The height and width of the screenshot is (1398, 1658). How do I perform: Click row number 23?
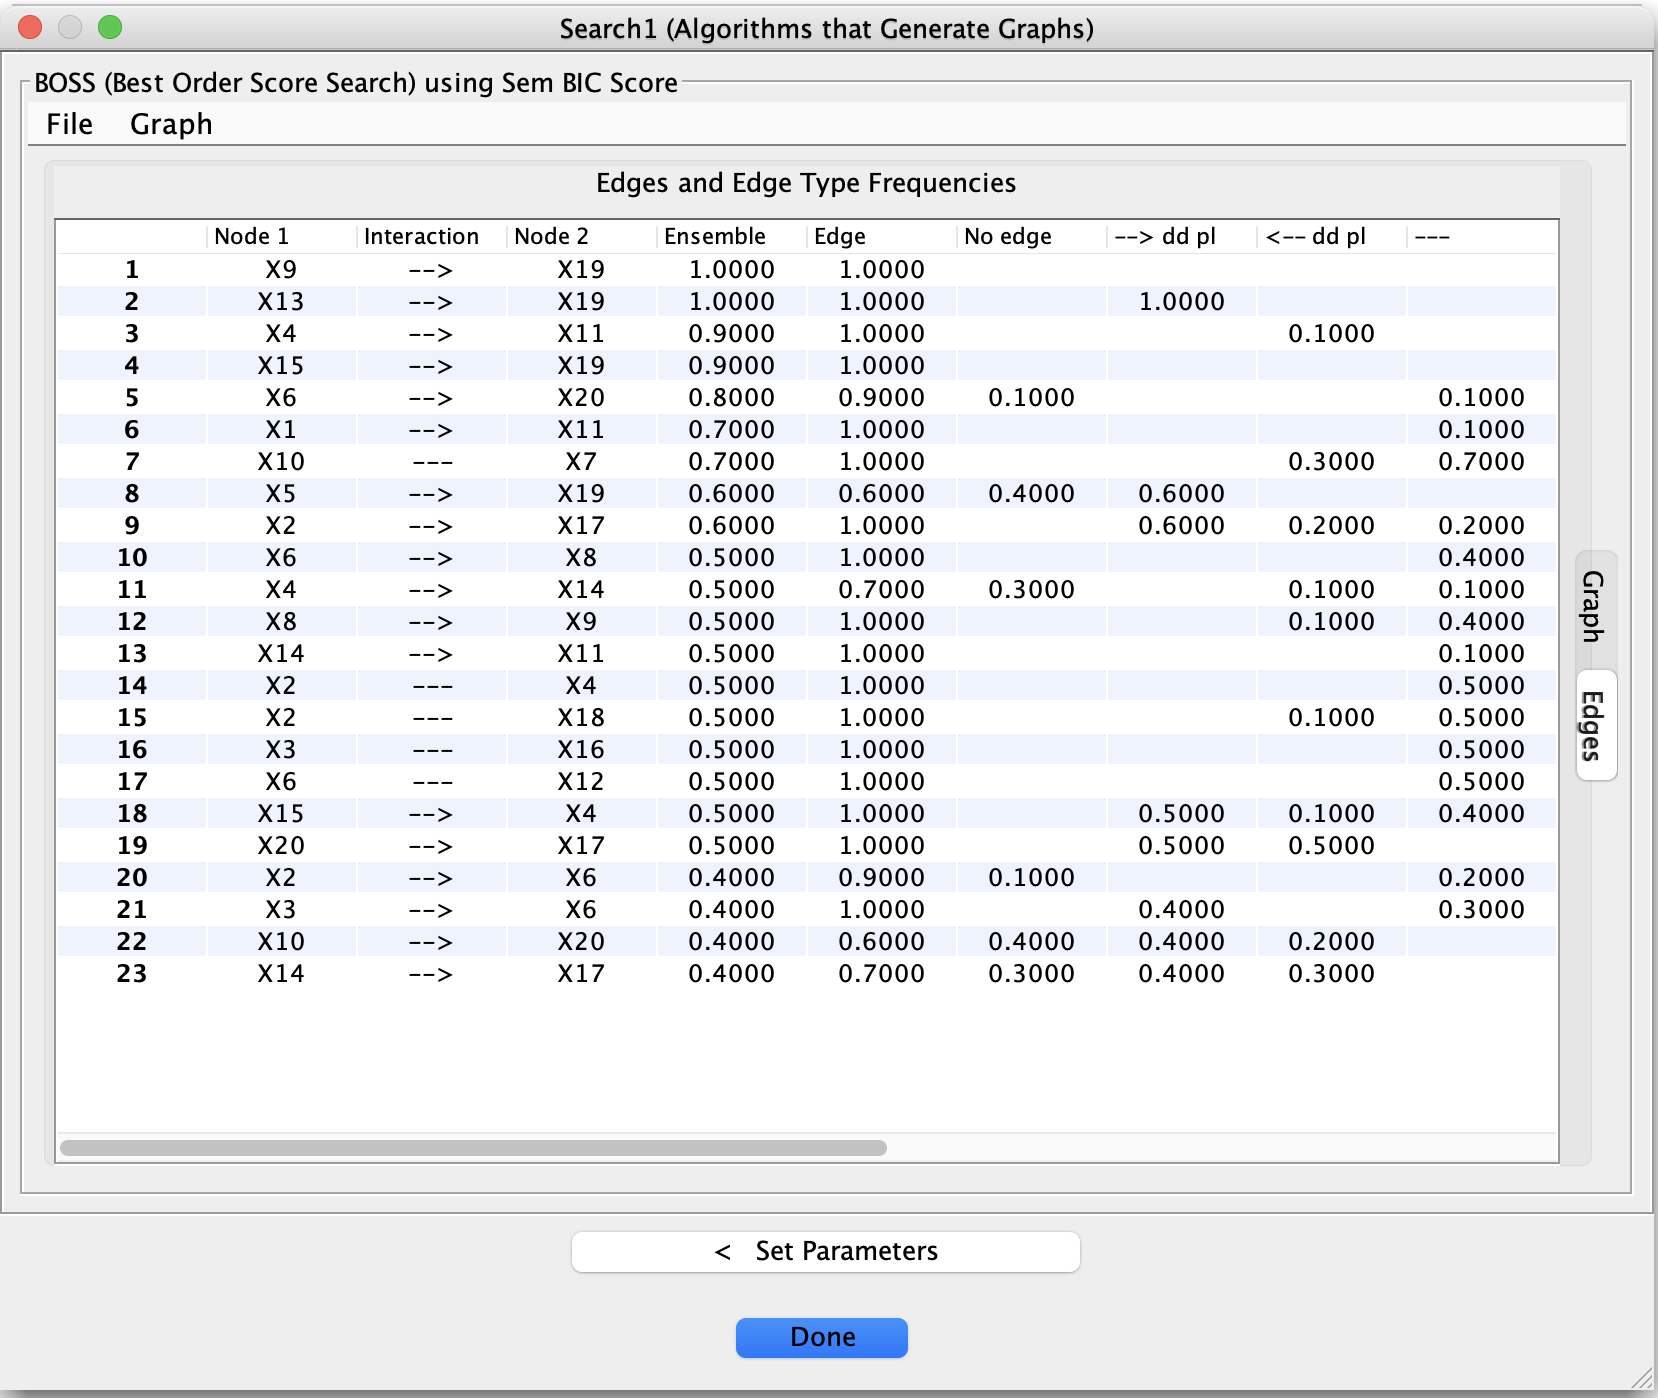pos(132,973)
